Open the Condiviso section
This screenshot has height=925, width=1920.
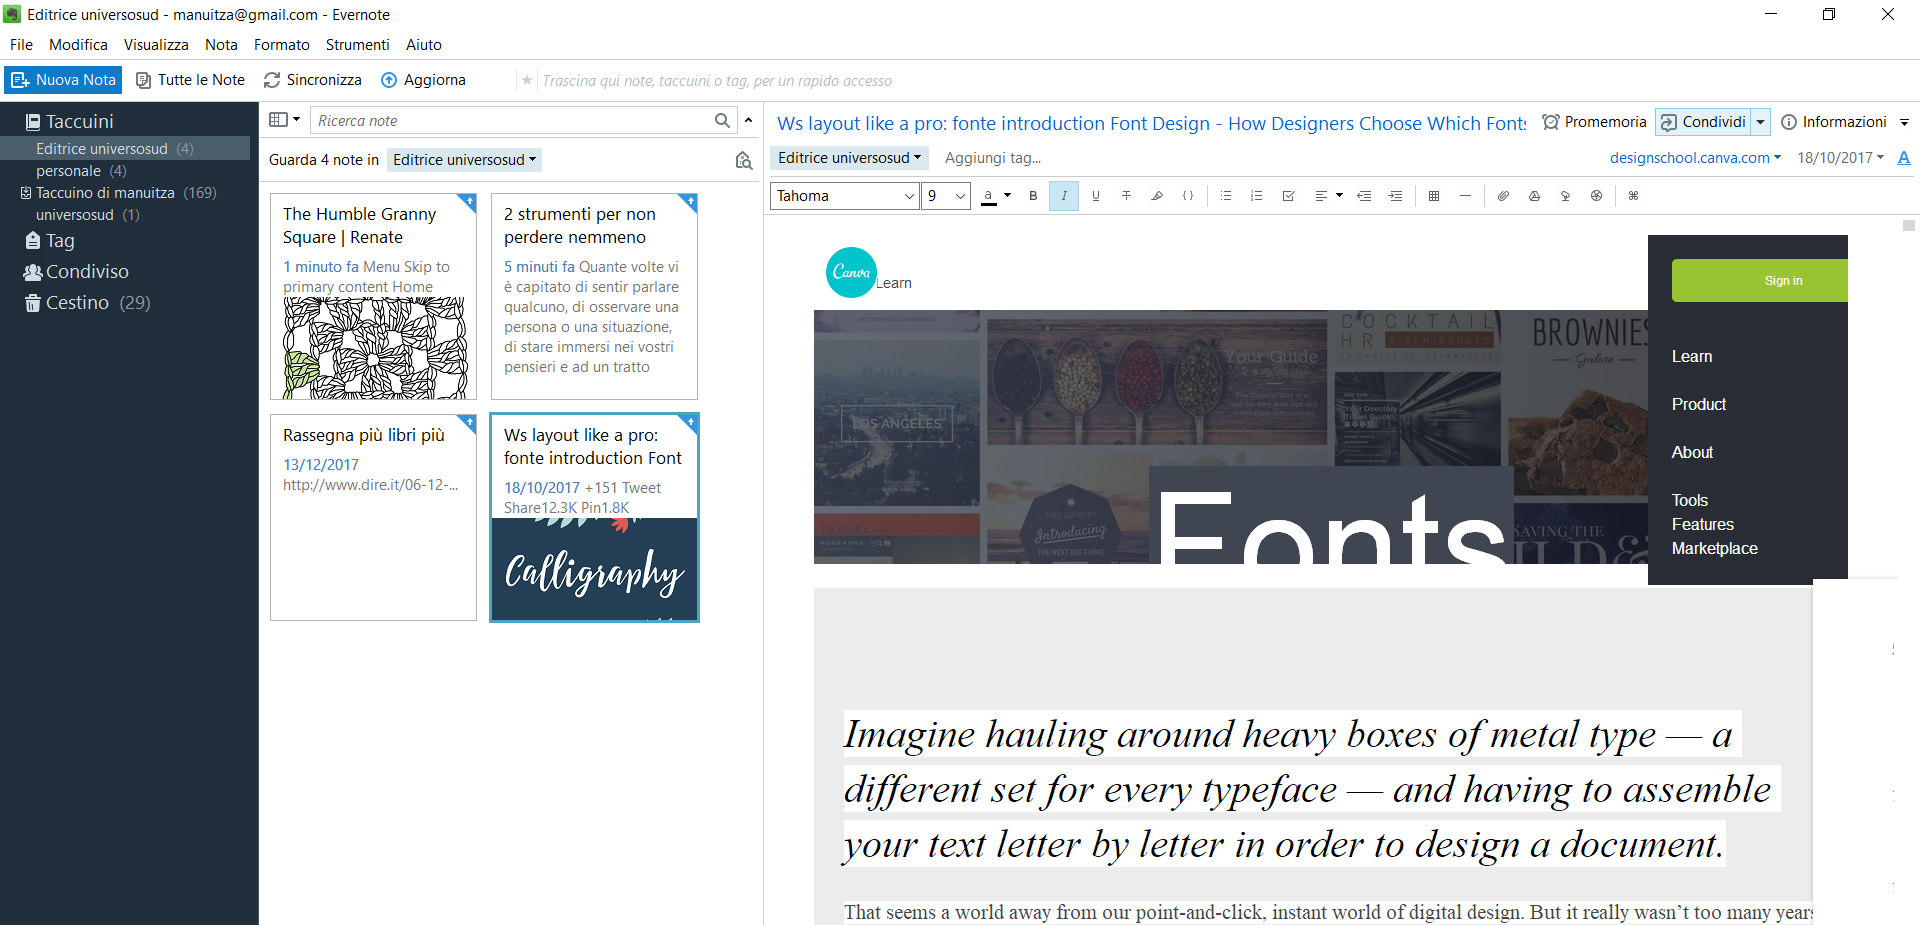coord(76,272)
